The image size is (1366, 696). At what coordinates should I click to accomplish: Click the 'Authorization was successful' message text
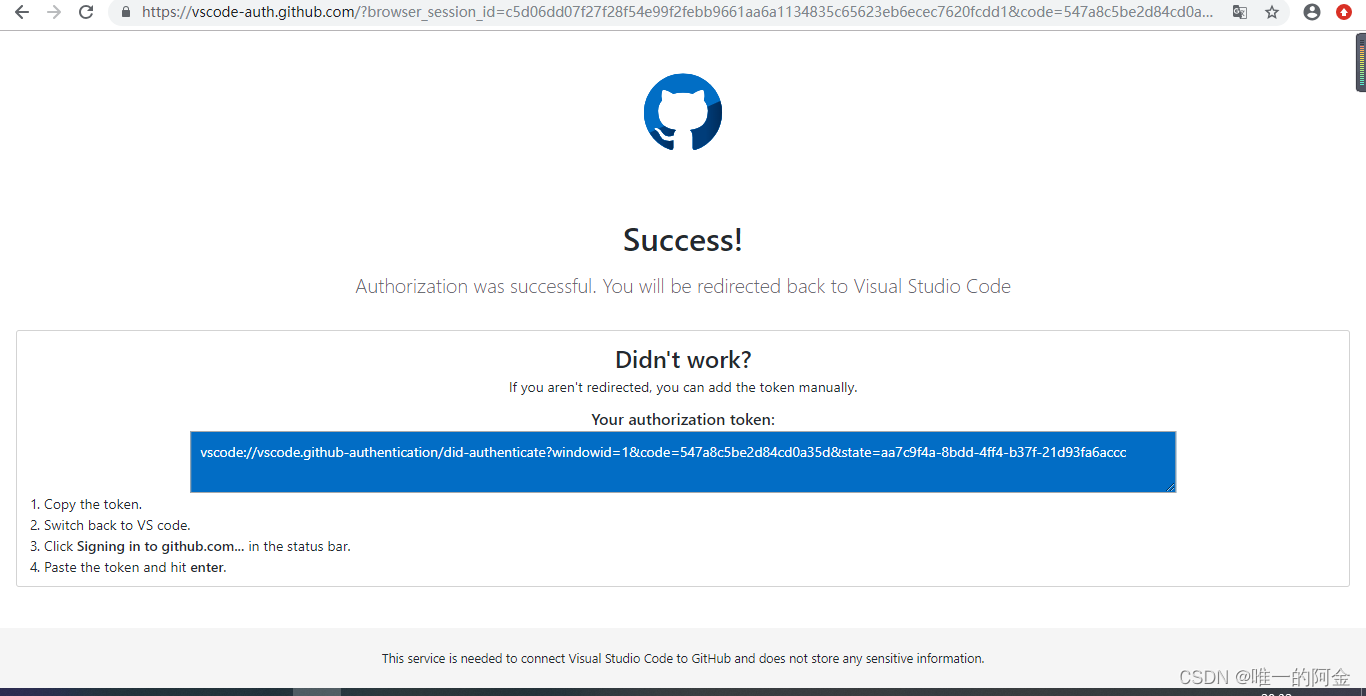[x=683, y=286]
